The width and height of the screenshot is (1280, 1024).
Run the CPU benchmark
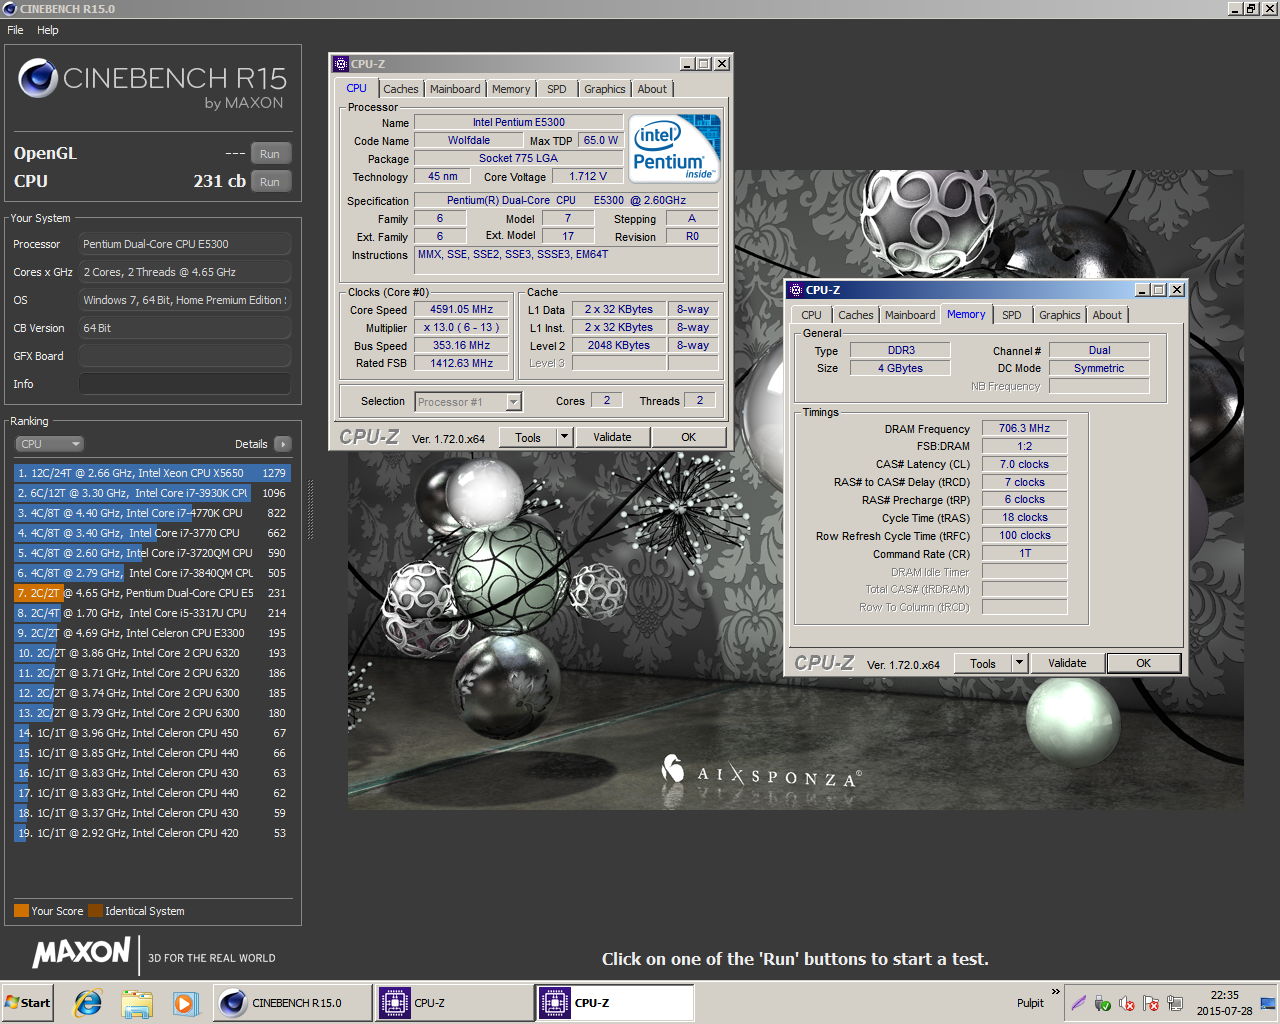pyautogui.click(x=270, y=182)
